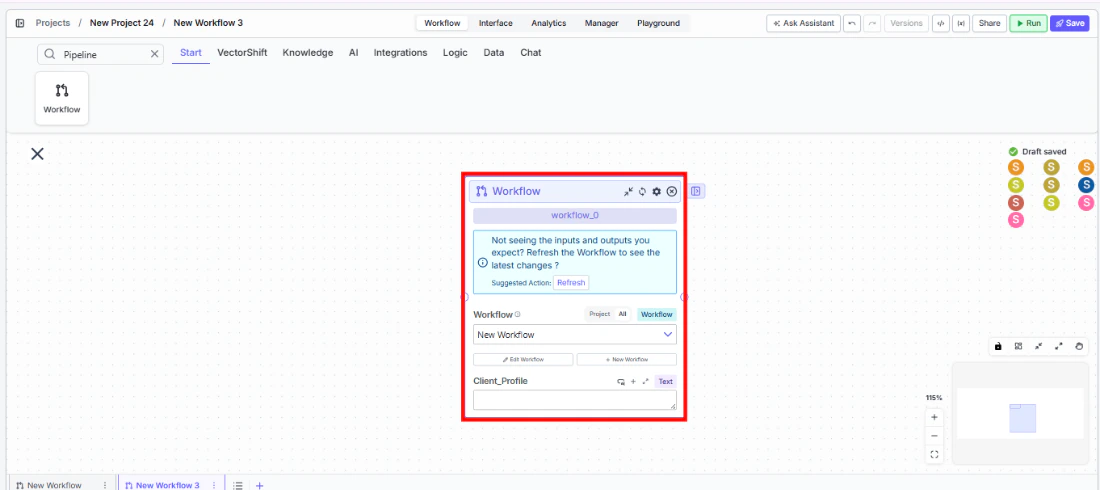Toggle the canvas lock icon
Viewport: 1100px width, 490px height.
(998, 346)
